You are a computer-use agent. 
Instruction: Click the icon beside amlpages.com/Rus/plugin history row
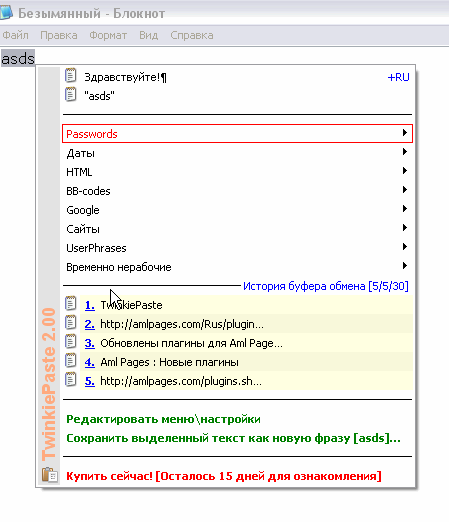click(x=70, y=322)
